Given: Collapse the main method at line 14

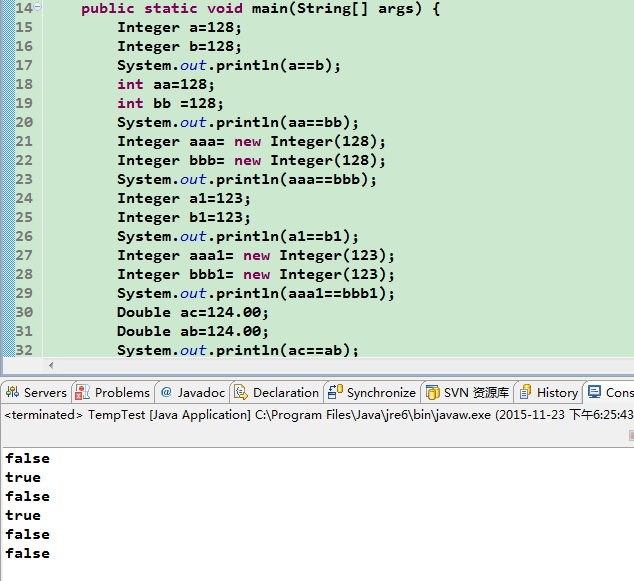Looking at the screenshot, I should (x=38, y=8).
